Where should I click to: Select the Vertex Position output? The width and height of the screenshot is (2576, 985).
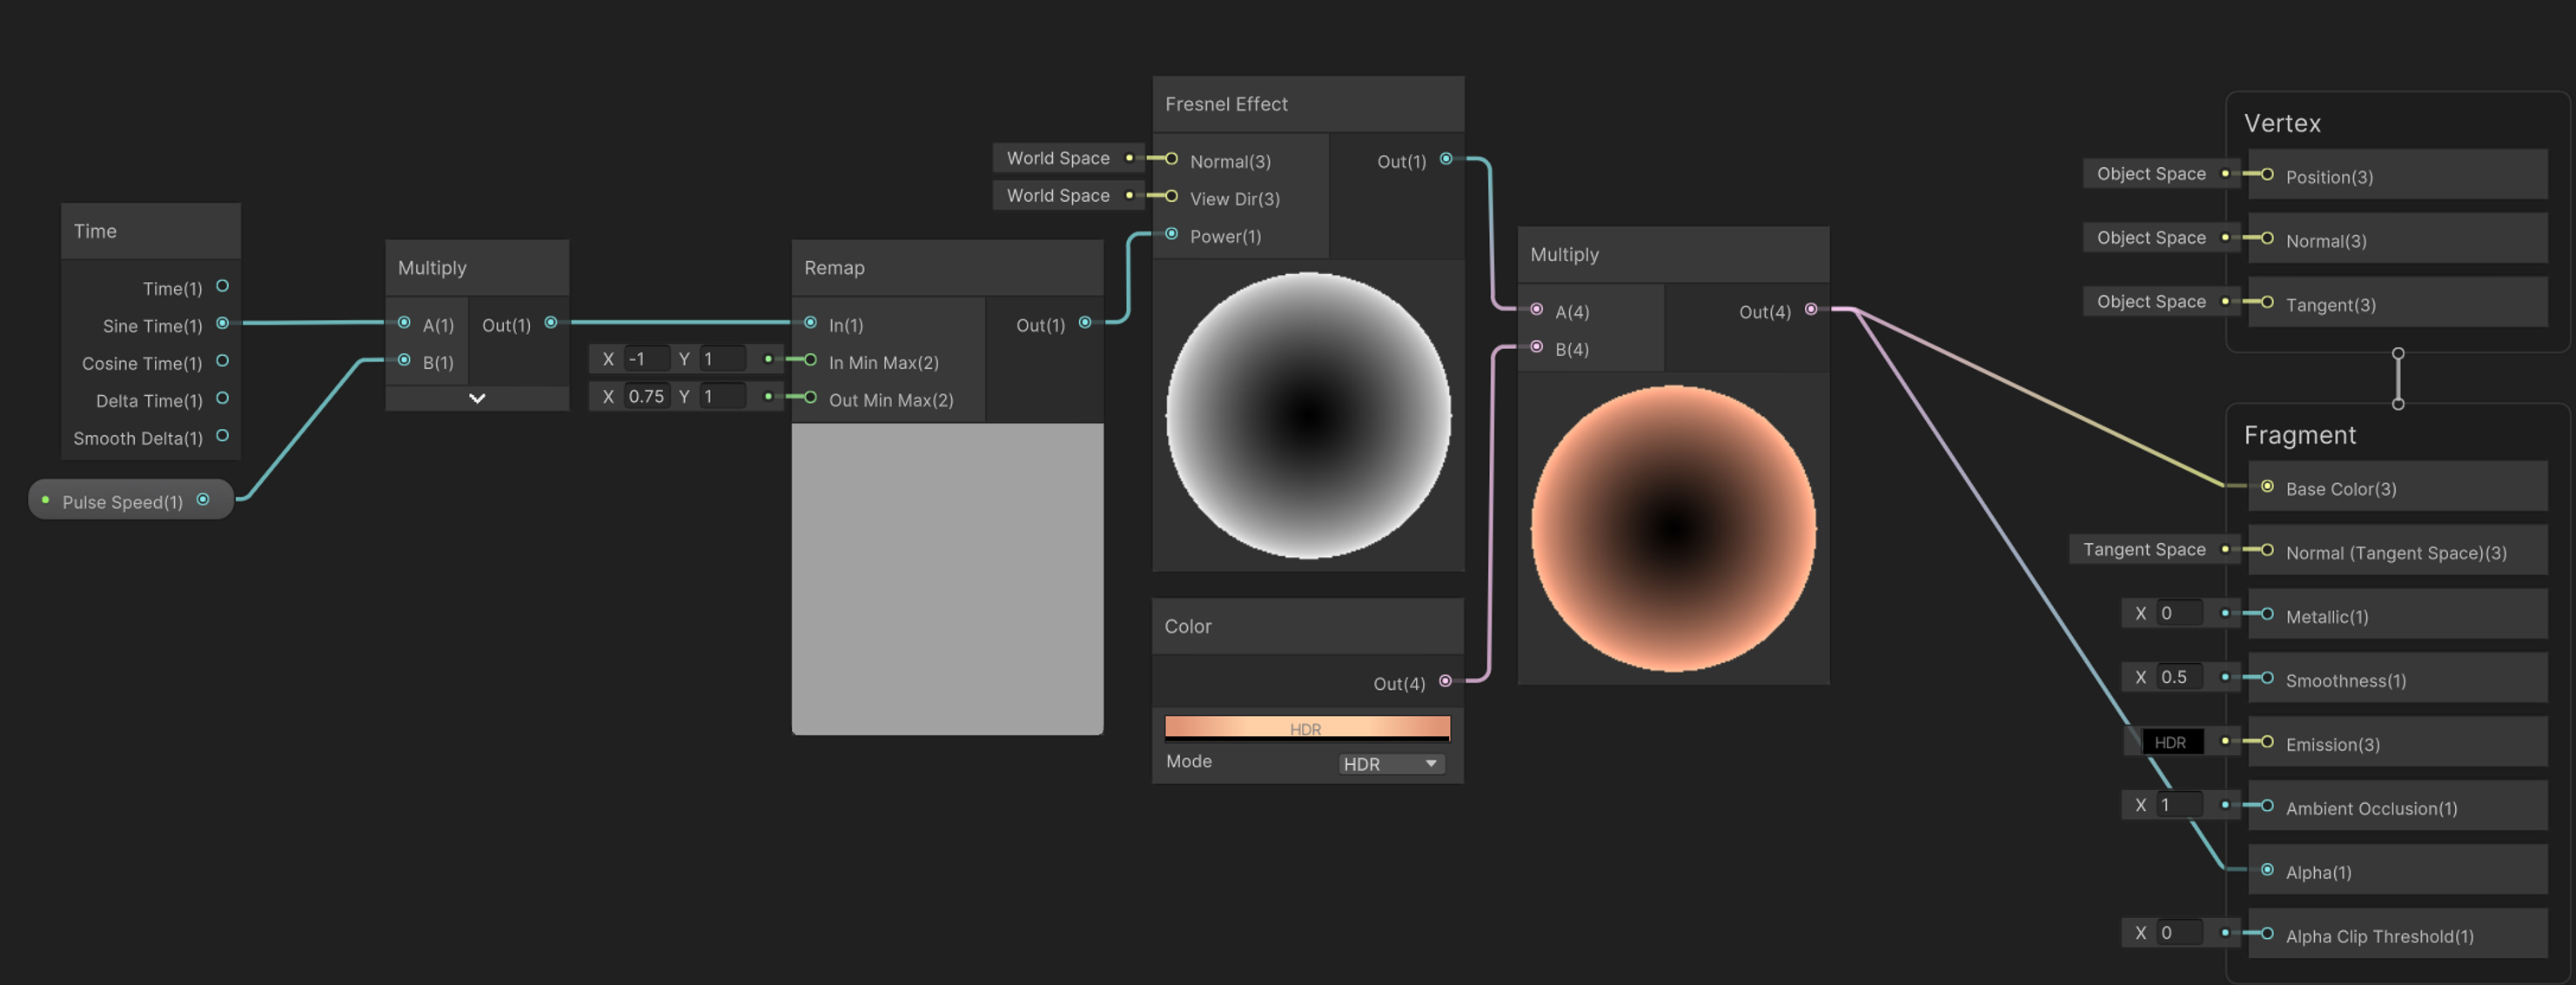pyautogui.click(x=2264, y=176)
